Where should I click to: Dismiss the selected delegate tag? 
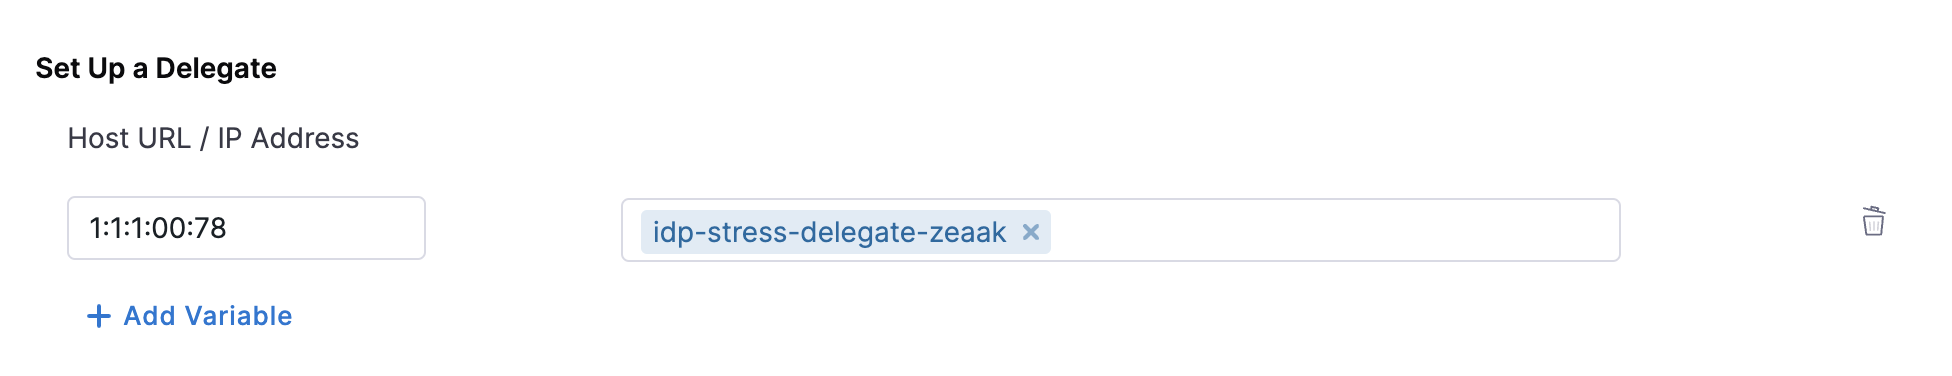[x=1031, y=232]
